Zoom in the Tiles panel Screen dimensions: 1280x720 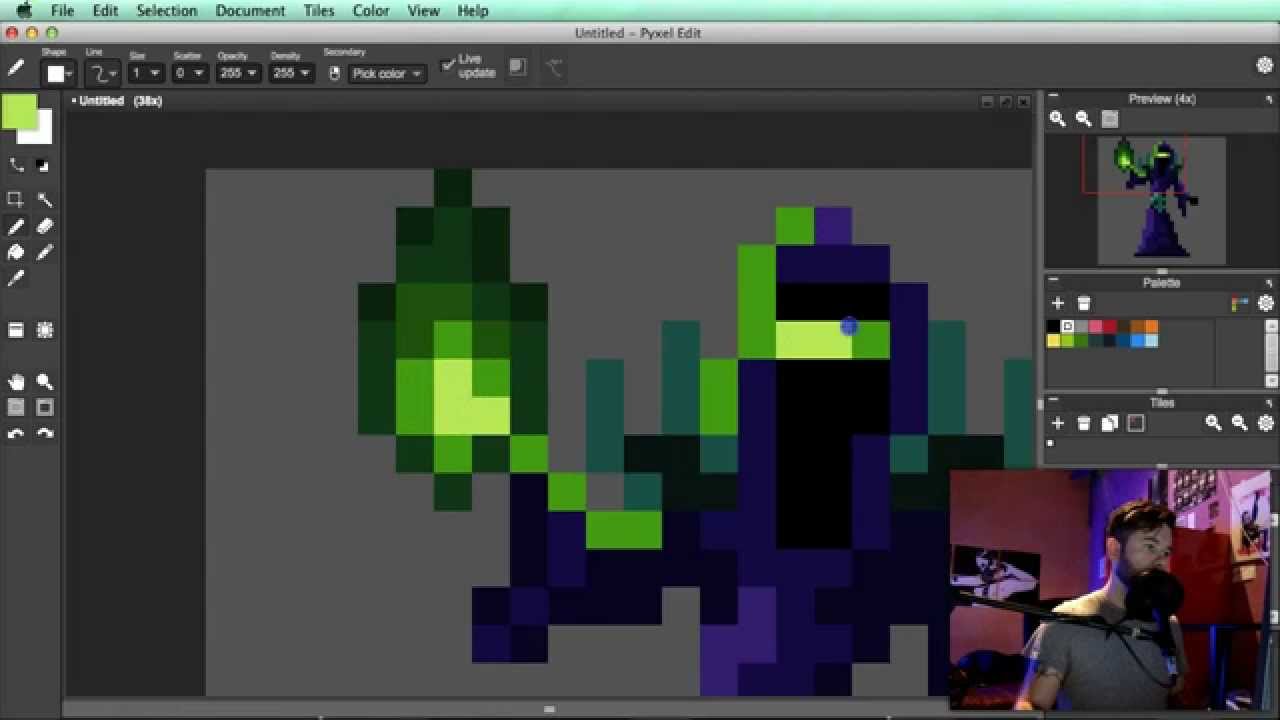[1213, 423]
